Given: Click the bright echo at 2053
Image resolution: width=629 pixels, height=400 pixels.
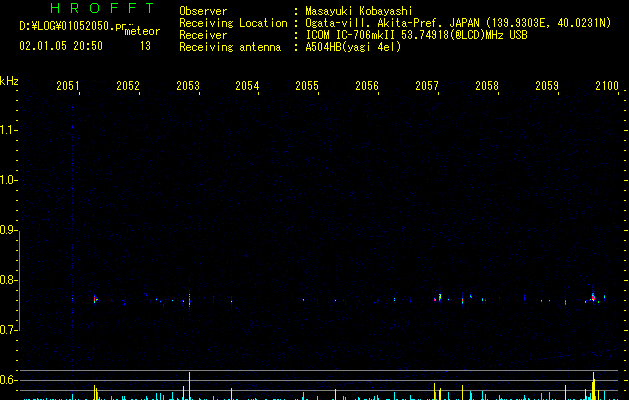Looking at the screenshot, I should point(189,299).
